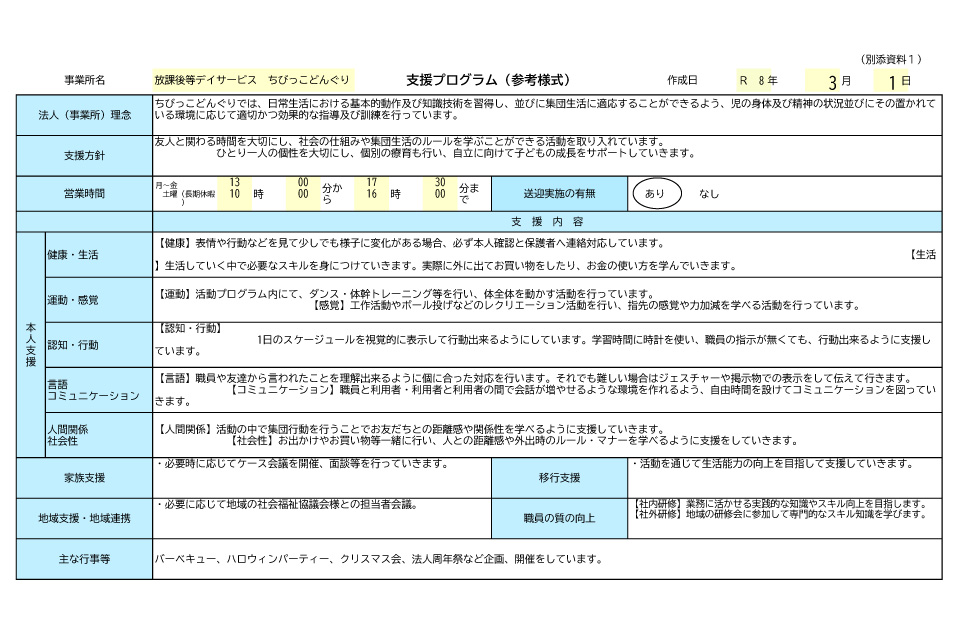Click the 事業所名 facility name field

pos(253,80)
